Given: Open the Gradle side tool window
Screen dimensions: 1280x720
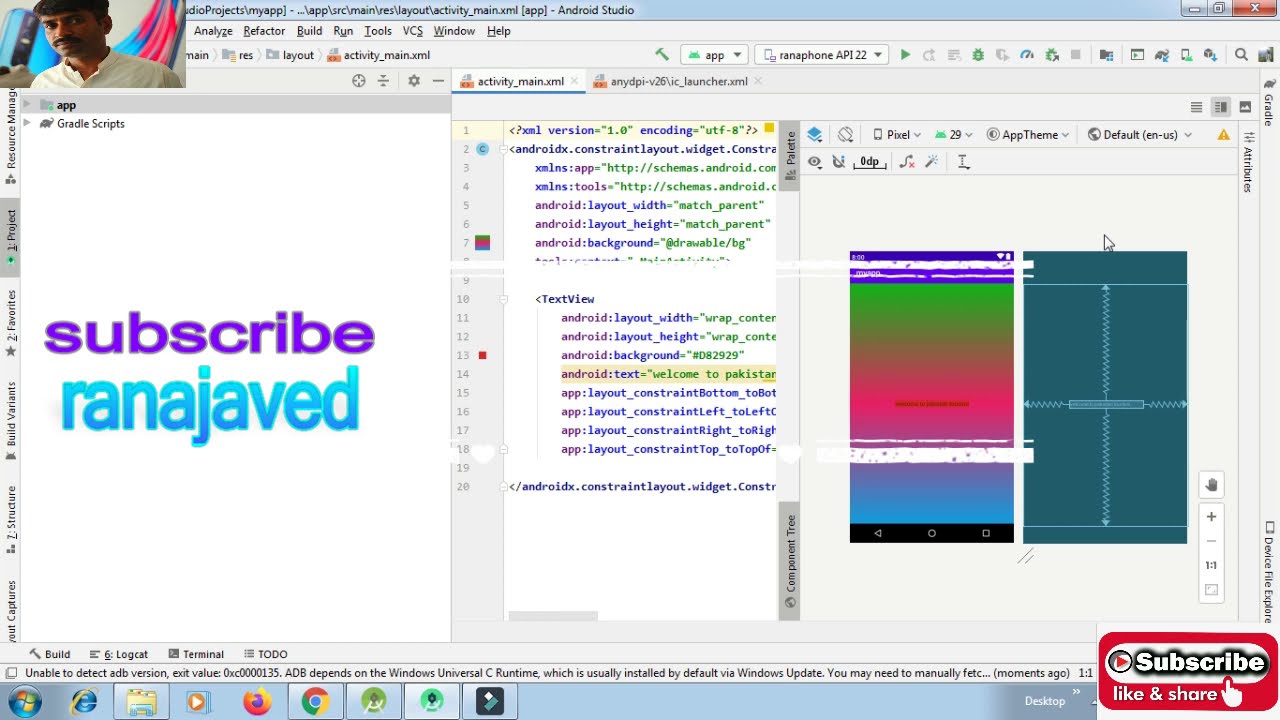Looking at the screenshot, I should pos(1269,100).
